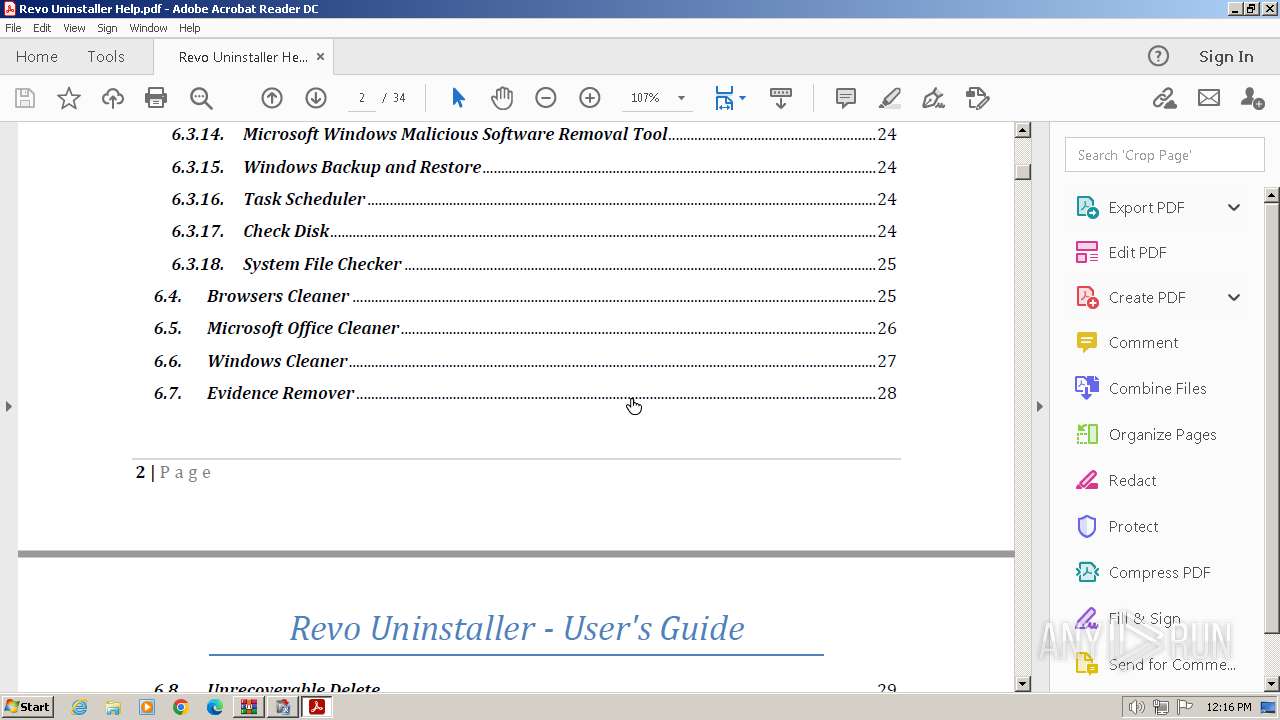Click the Sign In button
Screen dimensions: 1280x720
tap(1226, 57)
